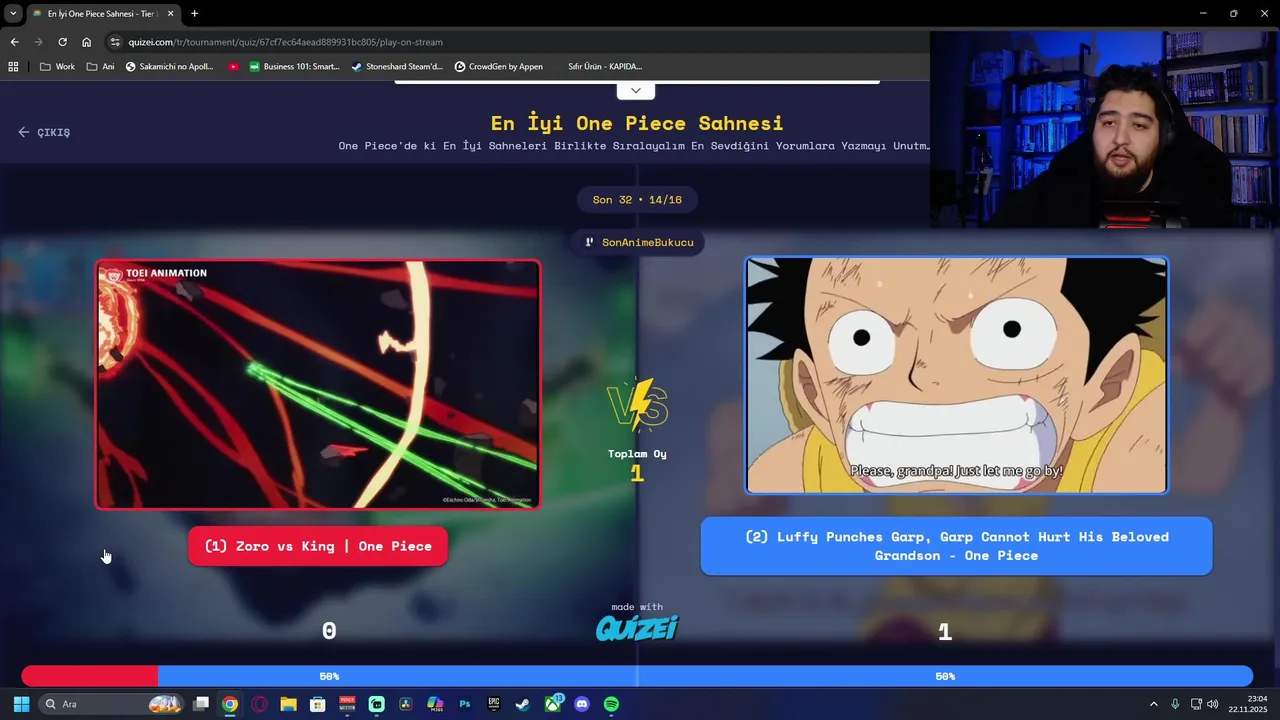The image size is (1280, 720).
Task: Go forward using the browser forward arrow
Action: (38, 42)
